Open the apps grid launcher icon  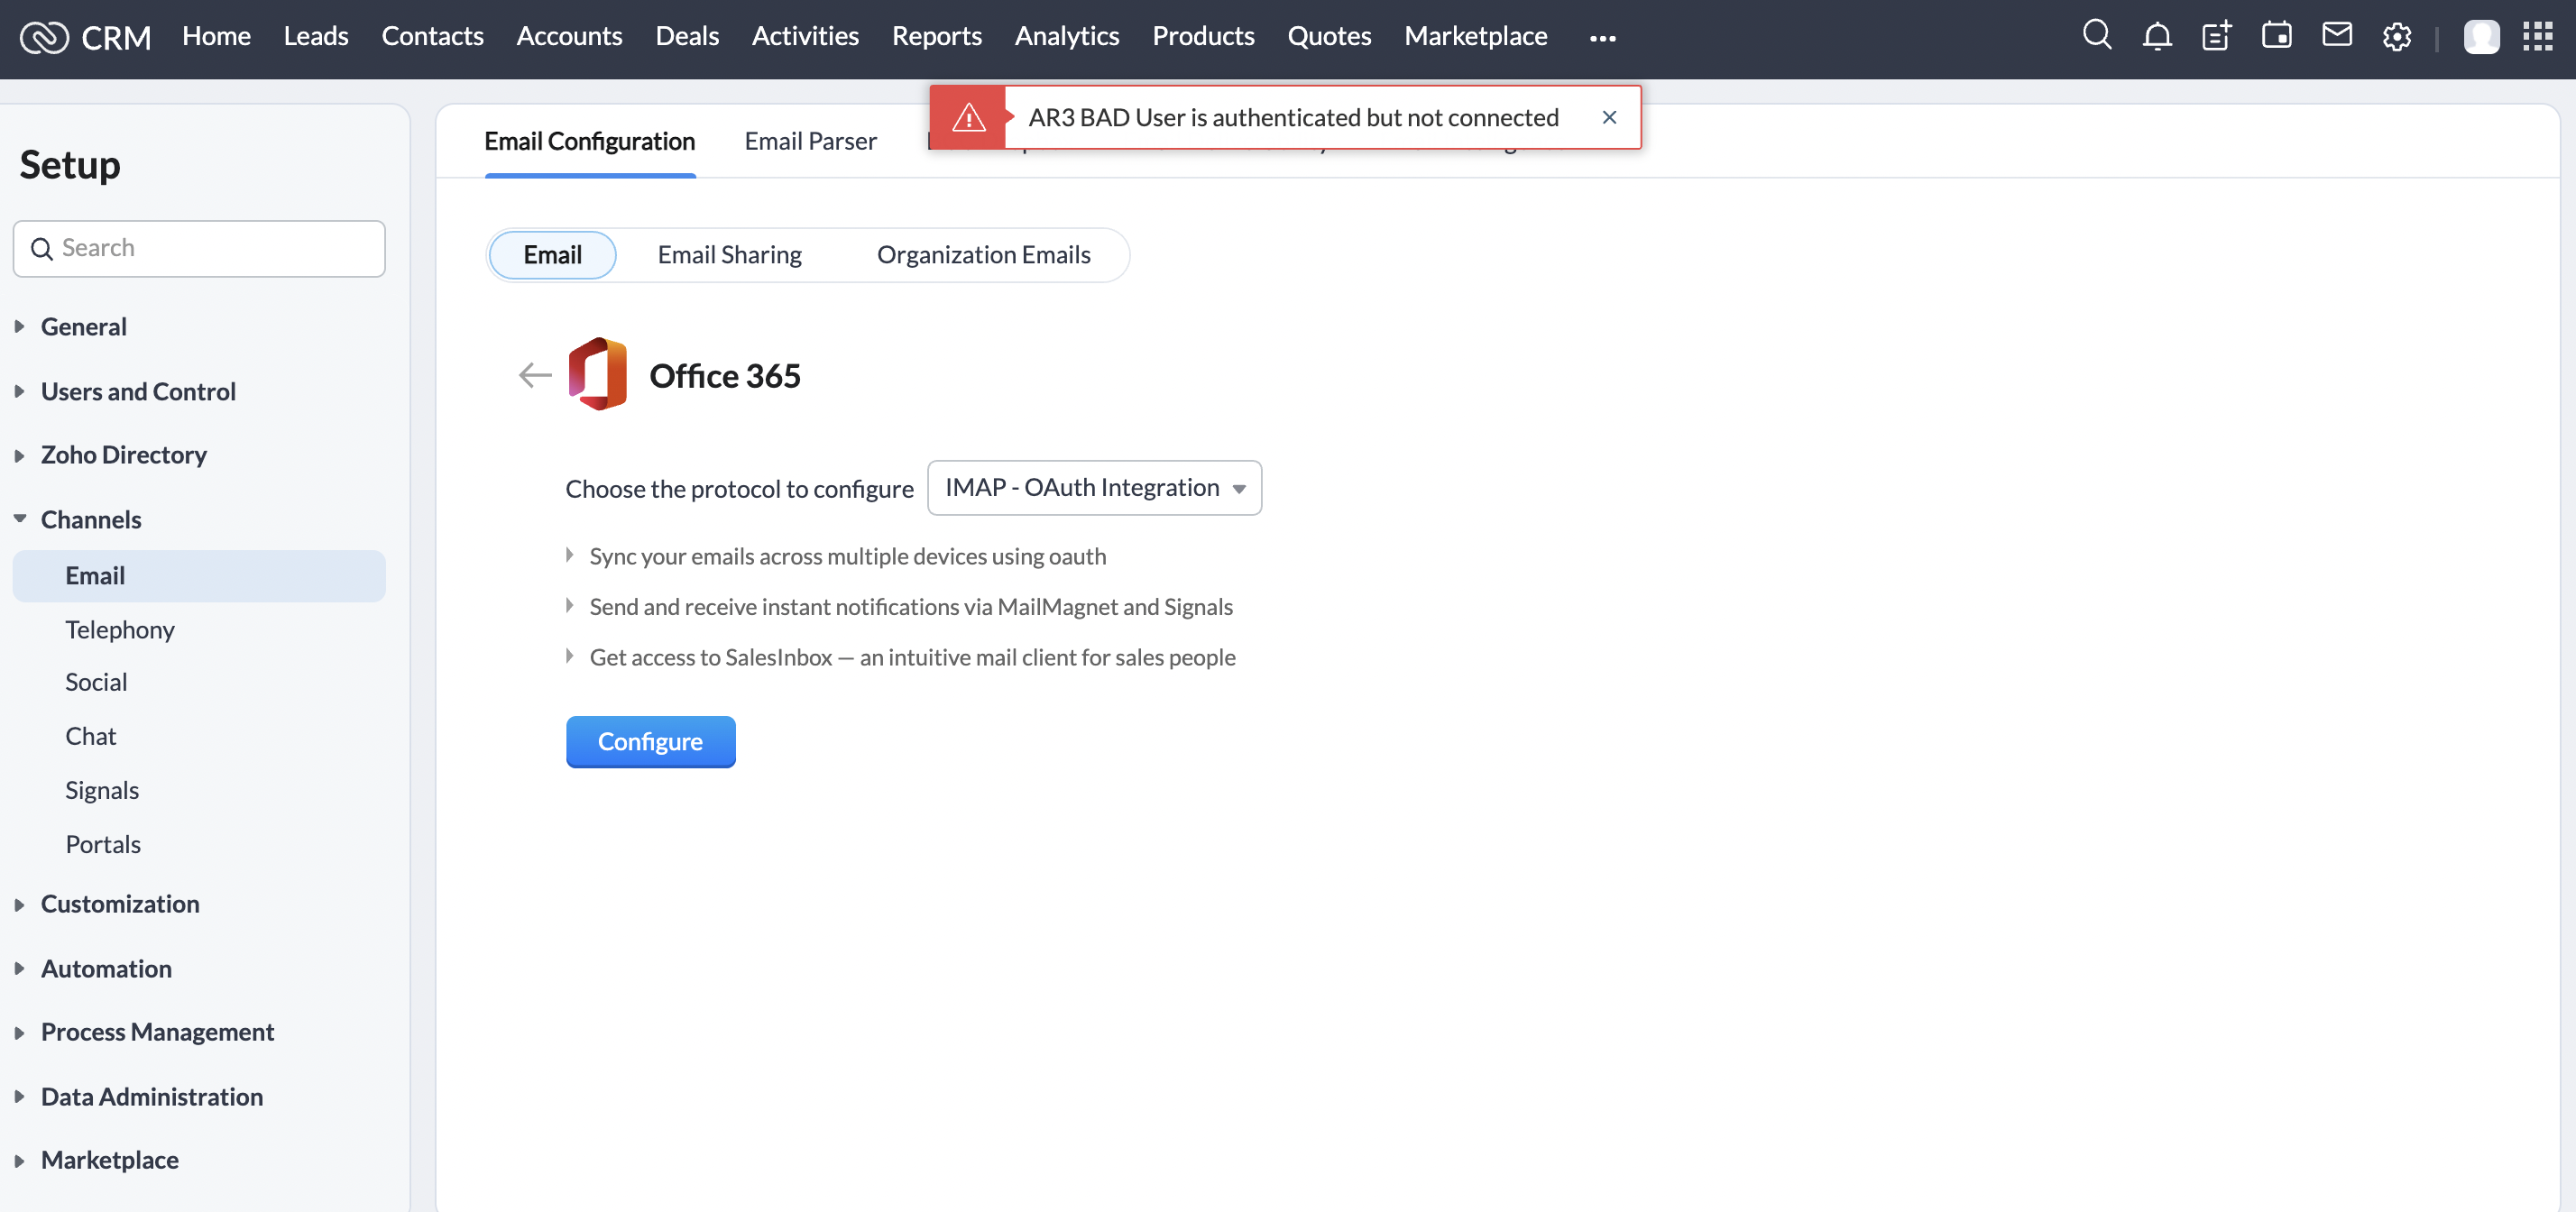(2537, 36)
